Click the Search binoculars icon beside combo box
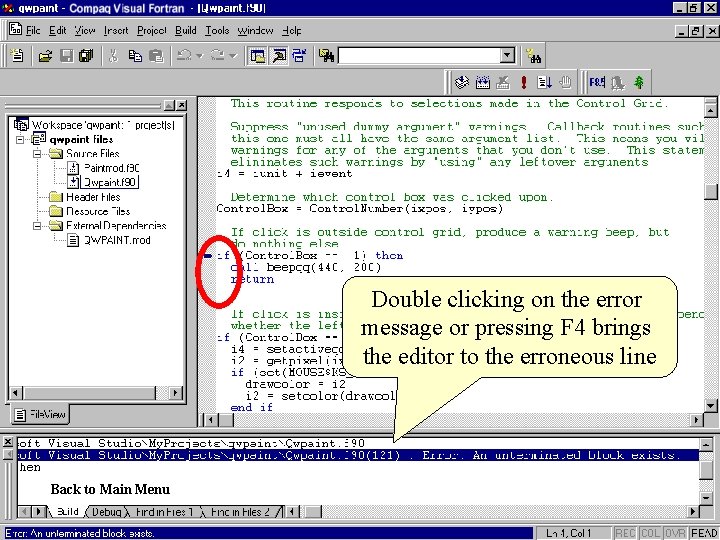The image size is (720, 540). [x=534, y=56]
